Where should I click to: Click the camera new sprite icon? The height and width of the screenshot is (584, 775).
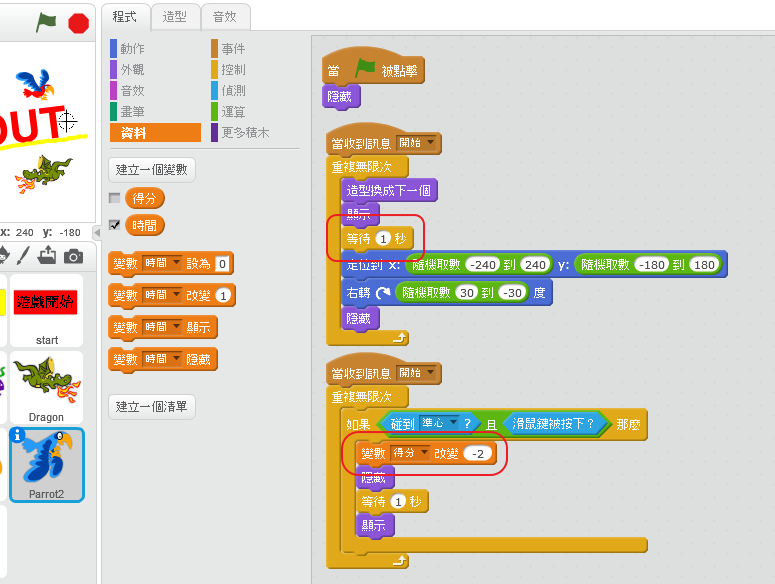73,256
